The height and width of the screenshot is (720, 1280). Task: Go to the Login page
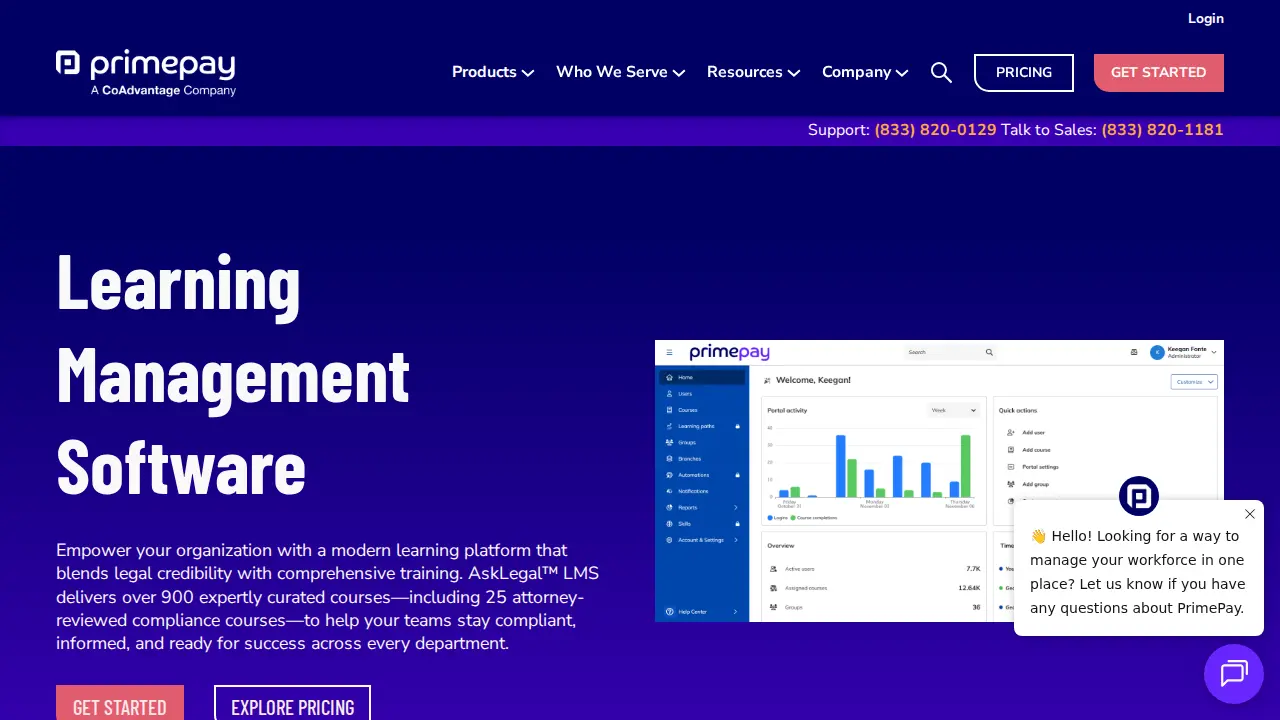(x=1206, y=18)
